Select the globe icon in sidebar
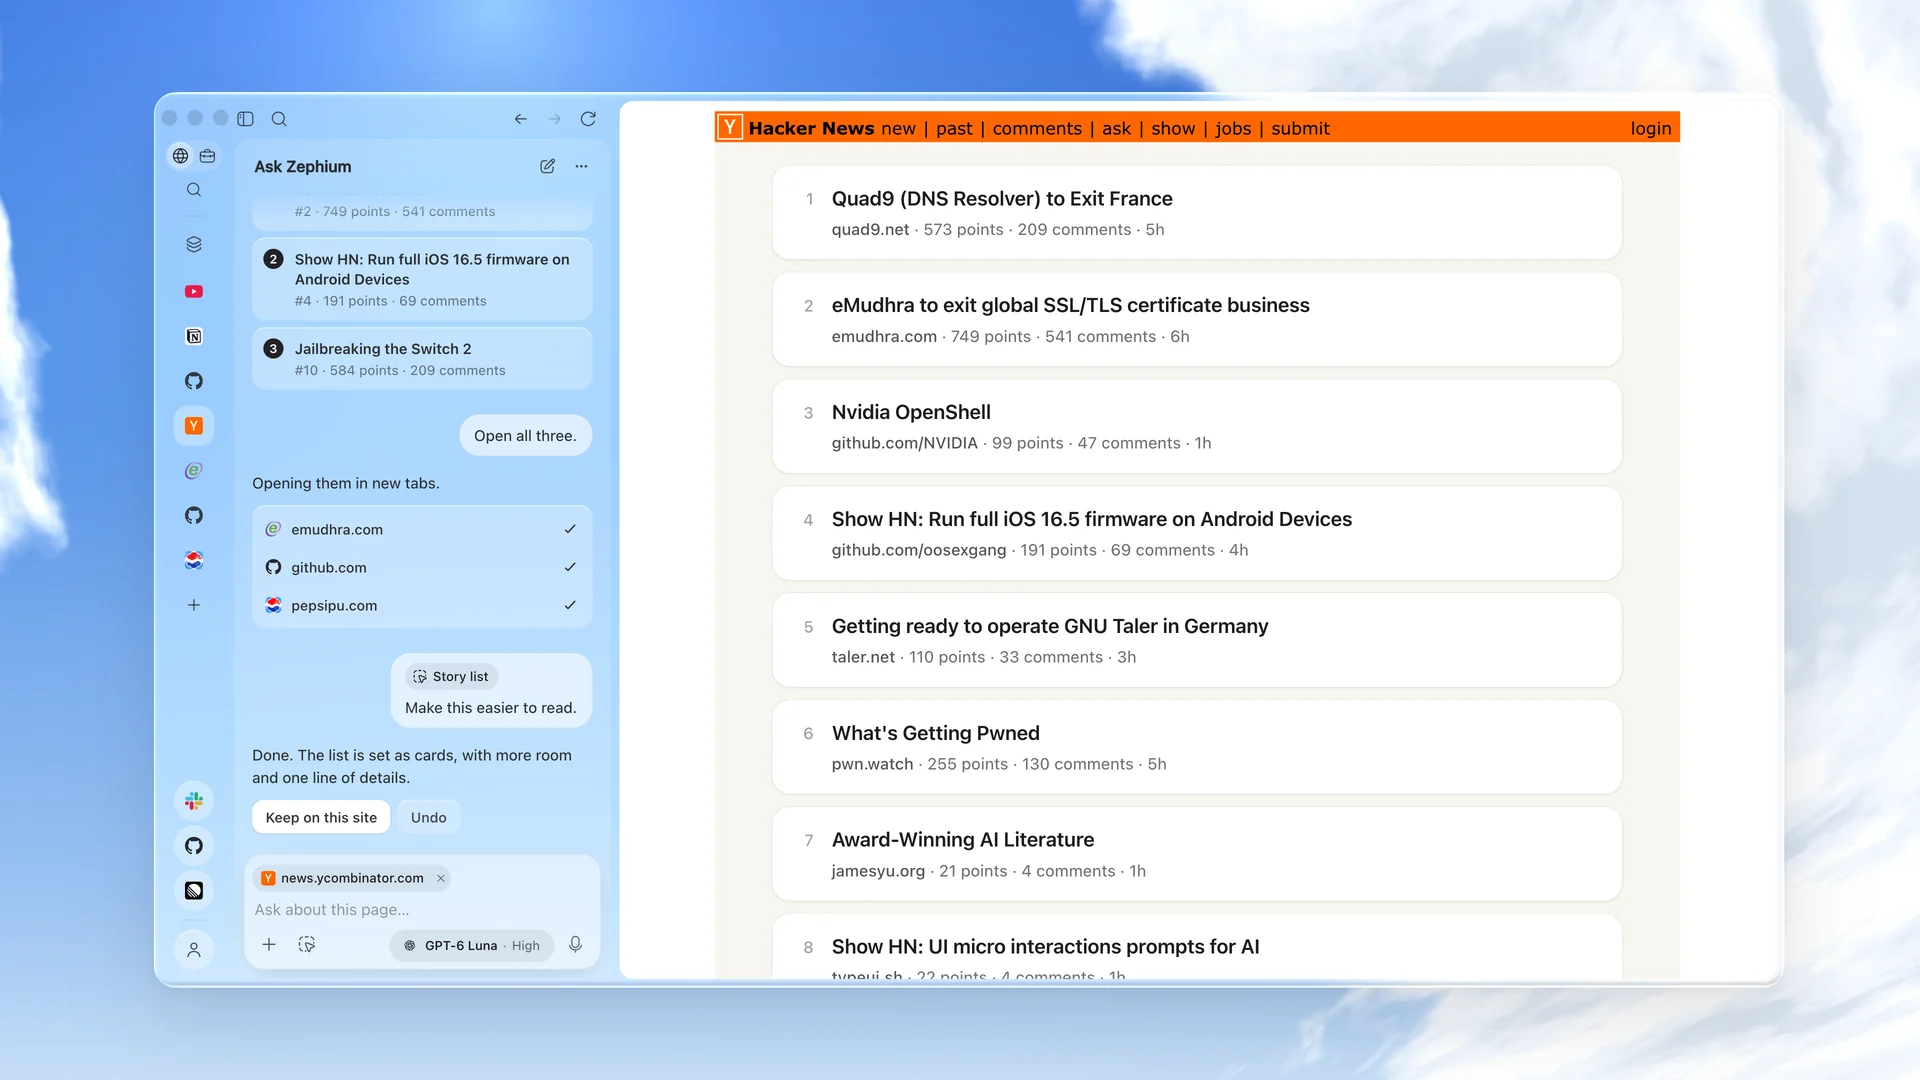 click(x=180, y=156)
